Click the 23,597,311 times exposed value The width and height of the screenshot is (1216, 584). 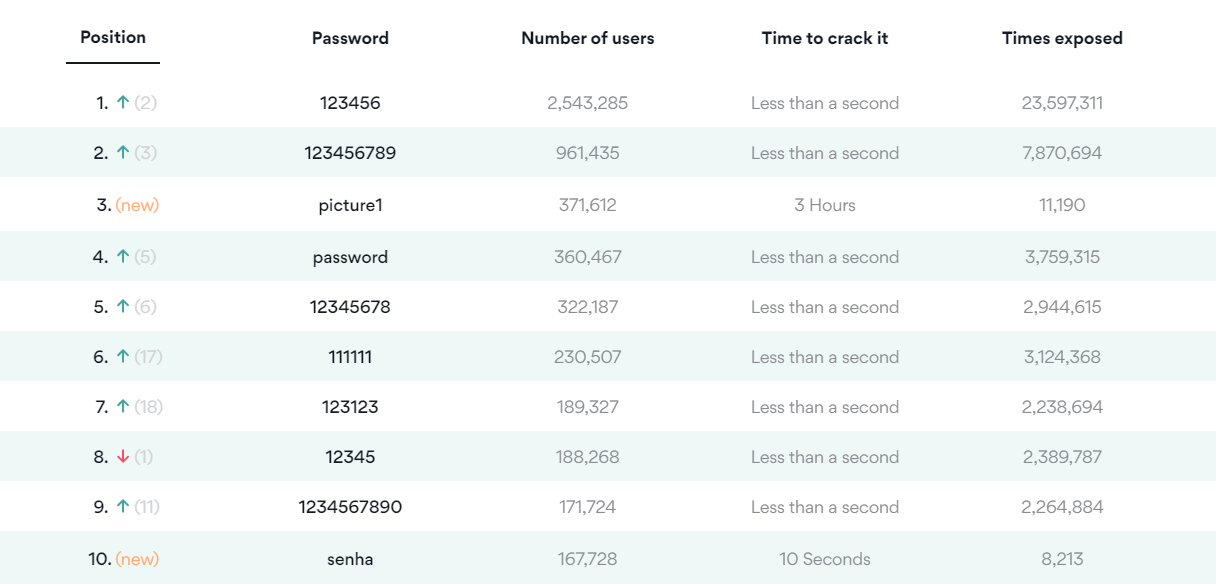point(1062,103)
